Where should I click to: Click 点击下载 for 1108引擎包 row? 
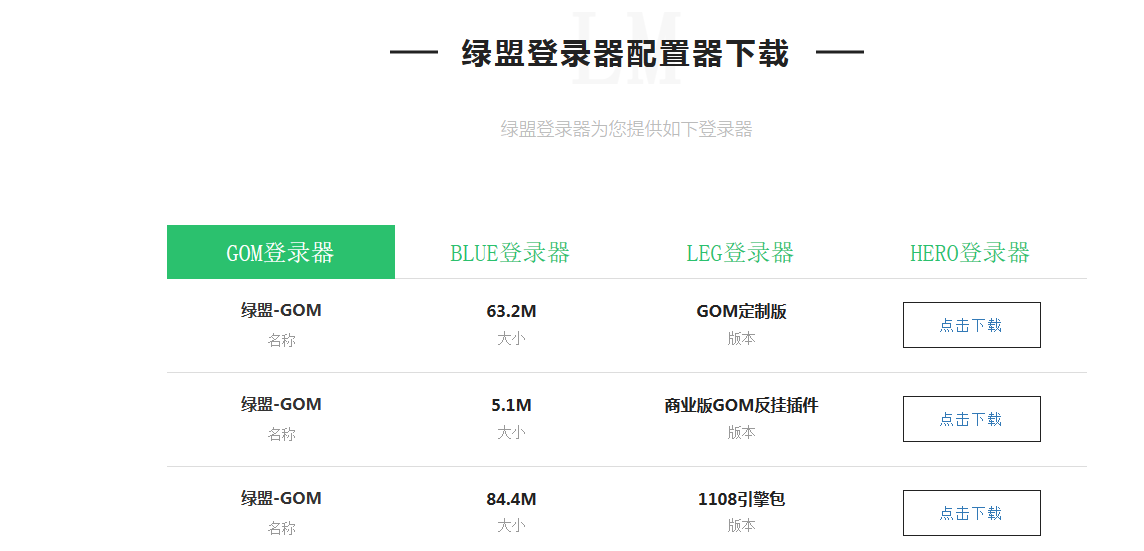971,513
